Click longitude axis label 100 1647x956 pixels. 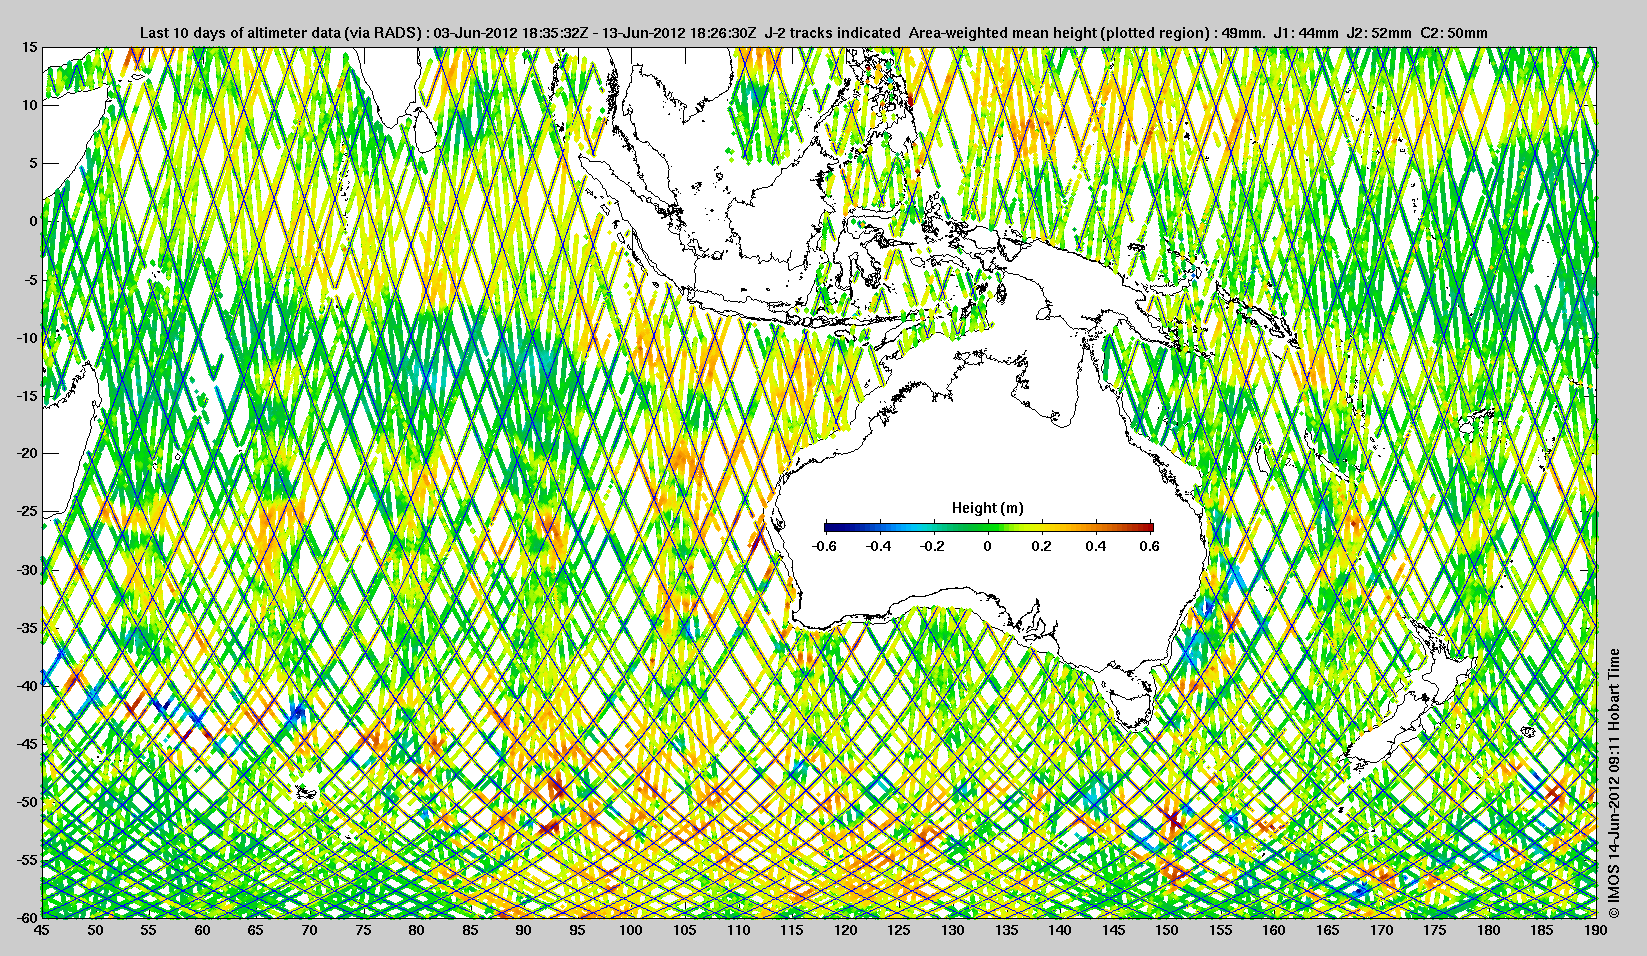pyautogui.click(x=631, y=930)
